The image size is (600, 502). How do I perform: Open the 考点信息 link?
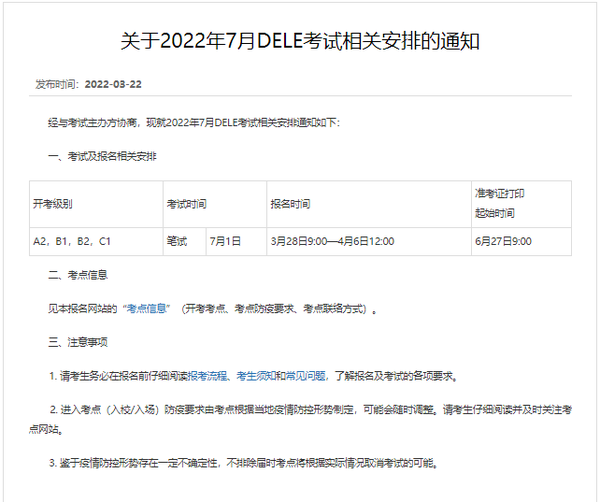click(x=146, y=308)
